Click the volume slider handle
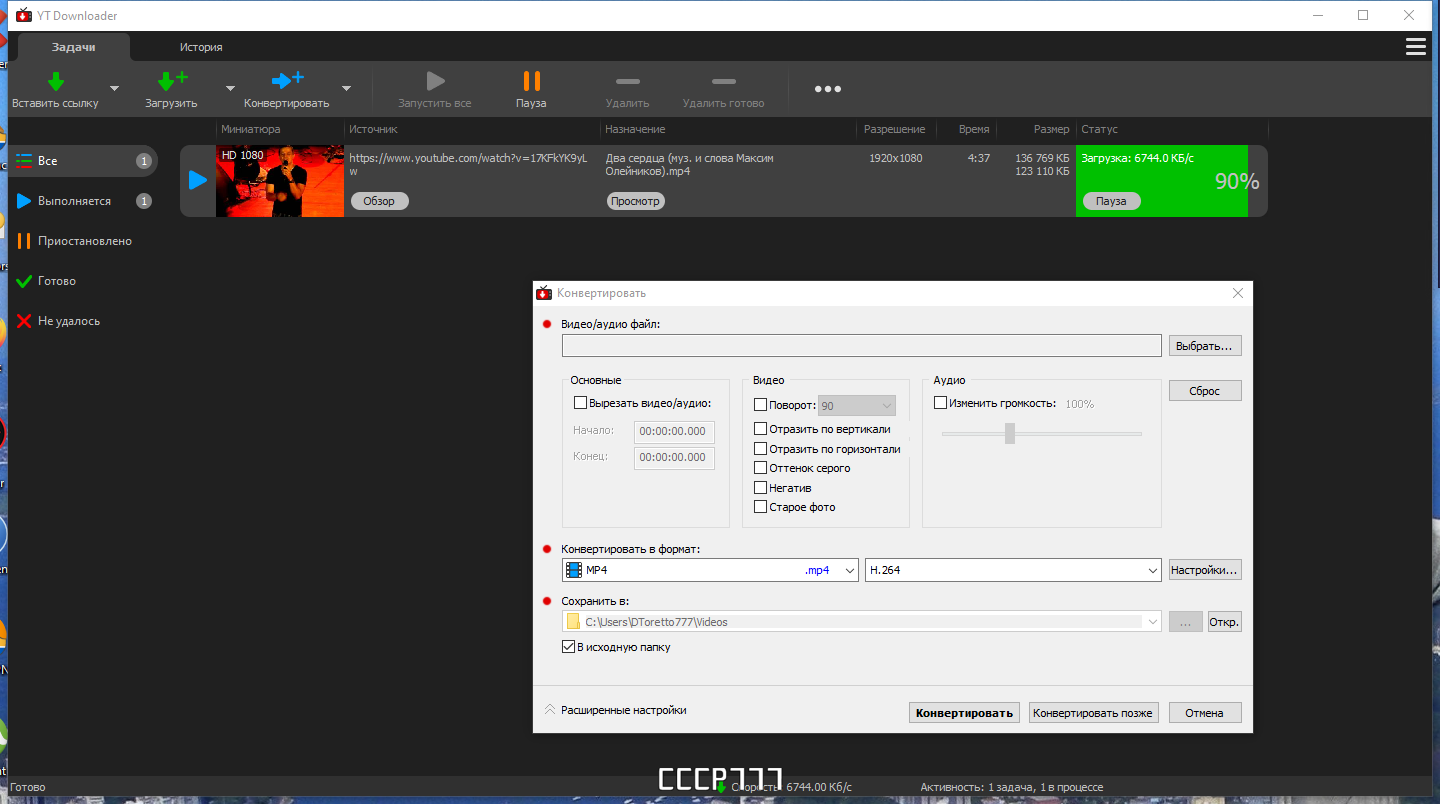Viewport: 1440px width, 804px height. pyautogui.click(x=1010, y=433)
